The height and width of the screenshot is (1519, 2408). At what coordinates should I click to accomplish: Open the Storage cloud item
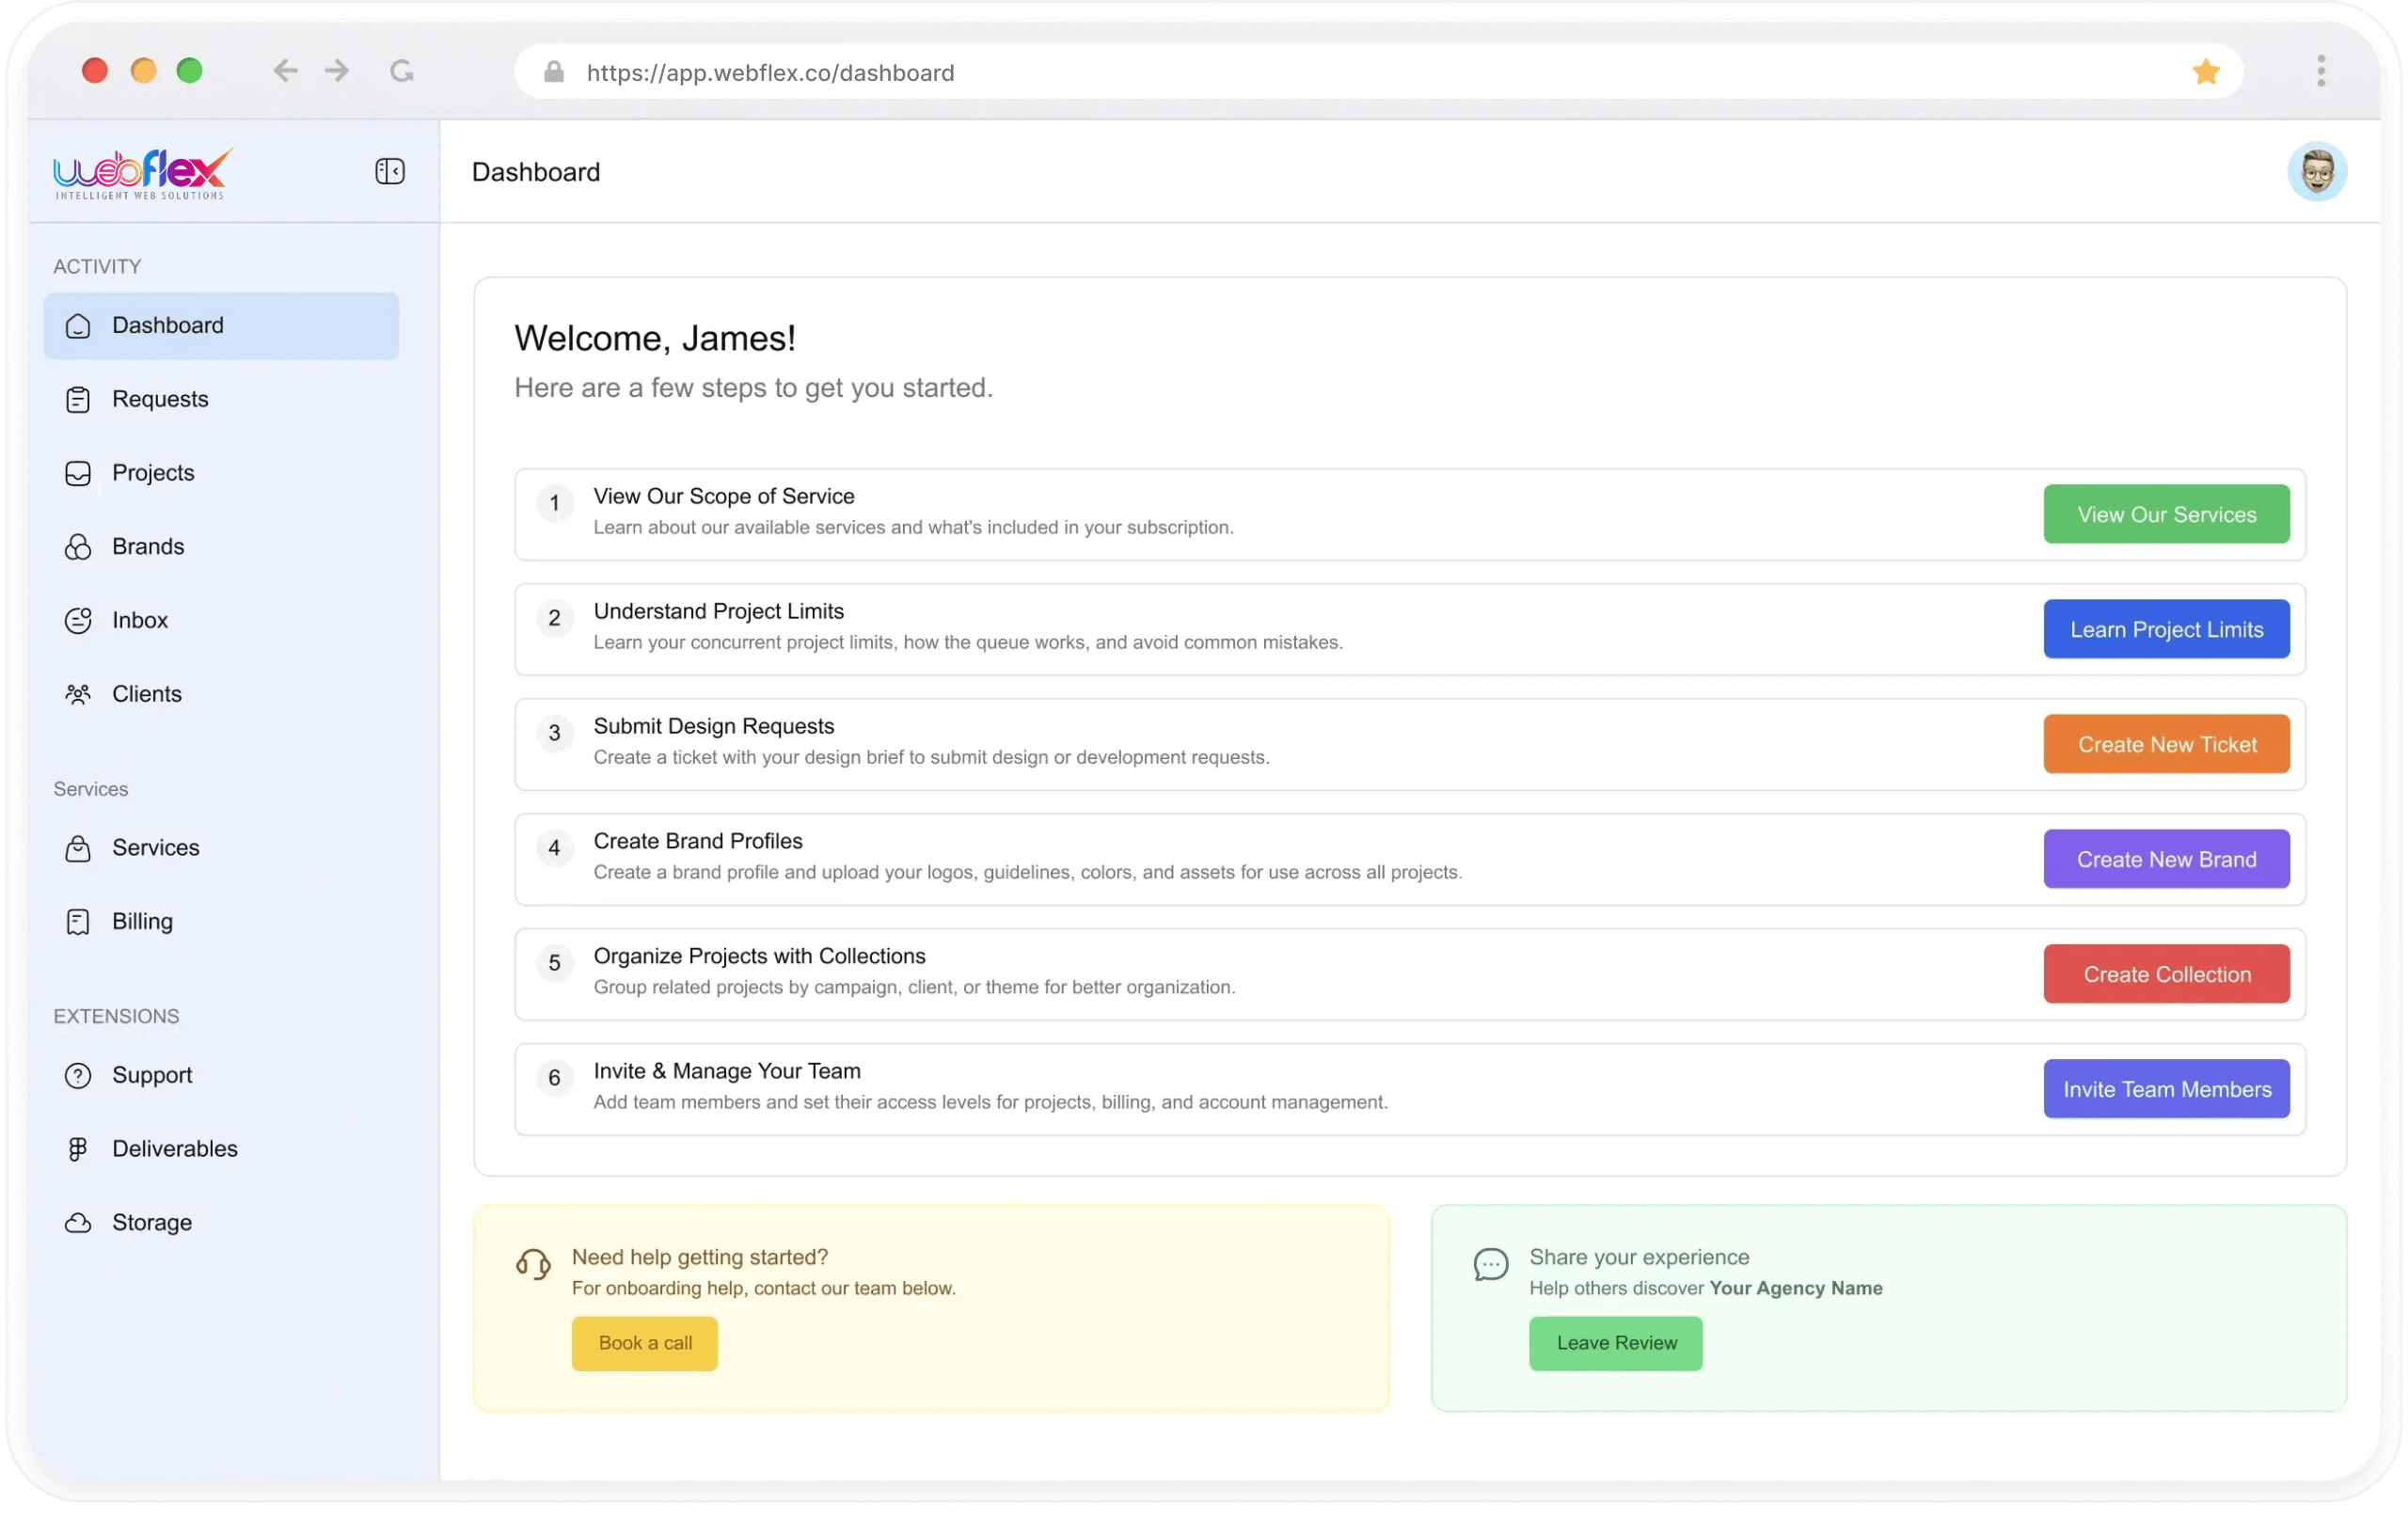[152, 1222]
